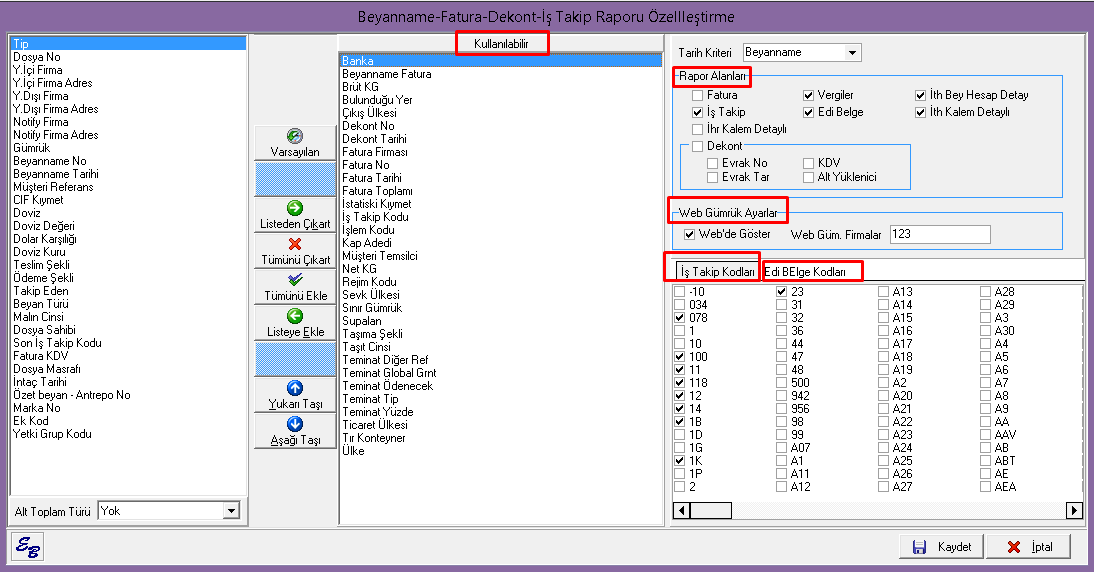1094x572 pixels.
Task: Toggle the Web'de Göster checkbox
Action: click(x=690, y=234)
